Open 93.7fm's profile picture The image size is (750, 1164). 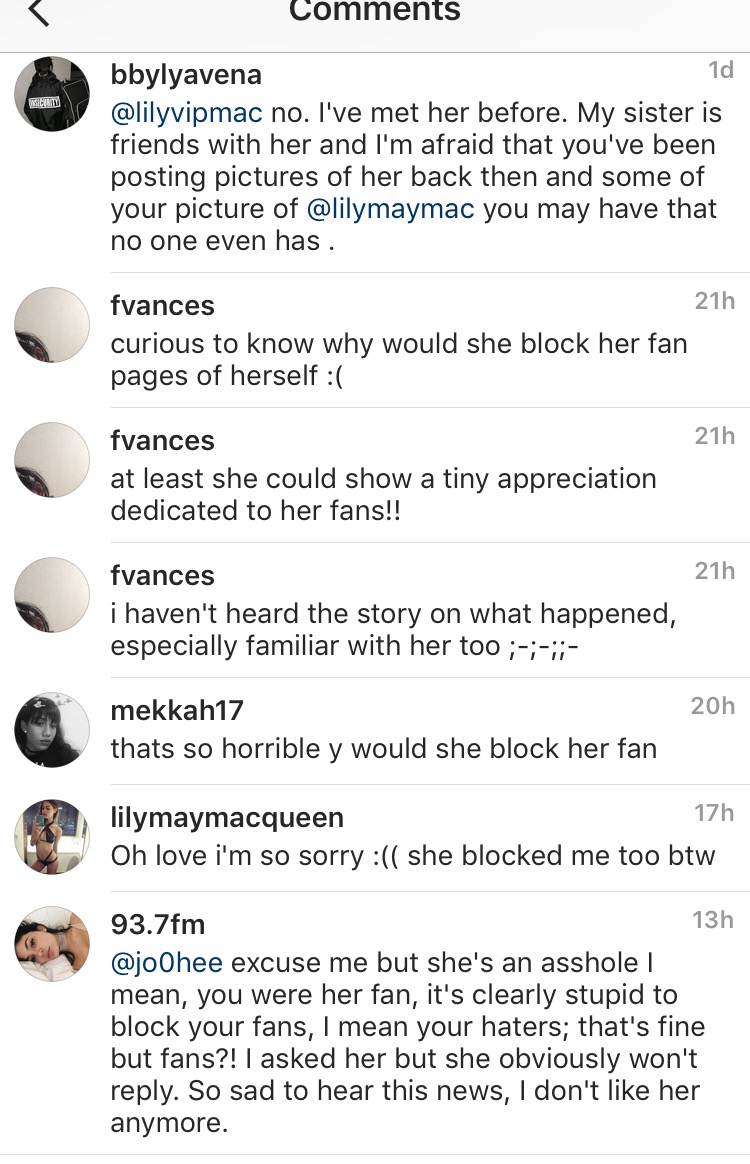click(52, 944)
